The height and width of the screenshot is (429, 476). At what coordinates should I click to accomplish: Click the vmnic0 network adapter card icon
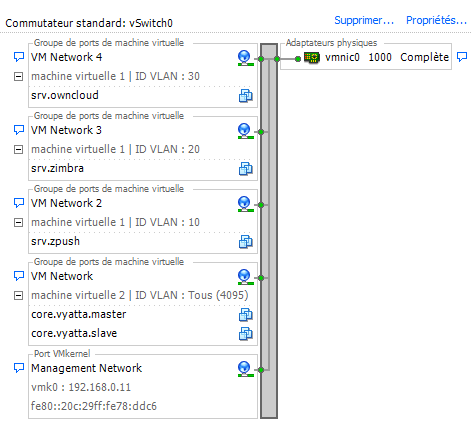click(312, 58)
